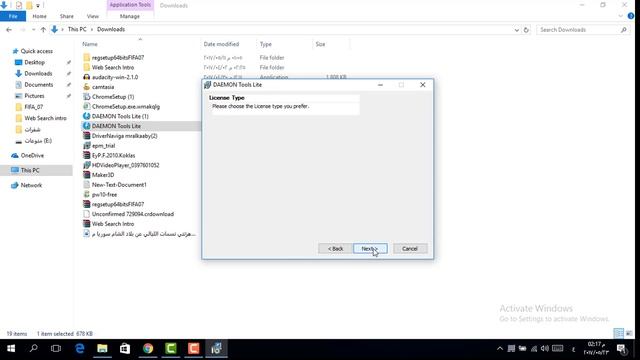Open Downloads in the navigation pane
The width and height of the screenshot is (640, 360).
(x=38, y=73)
